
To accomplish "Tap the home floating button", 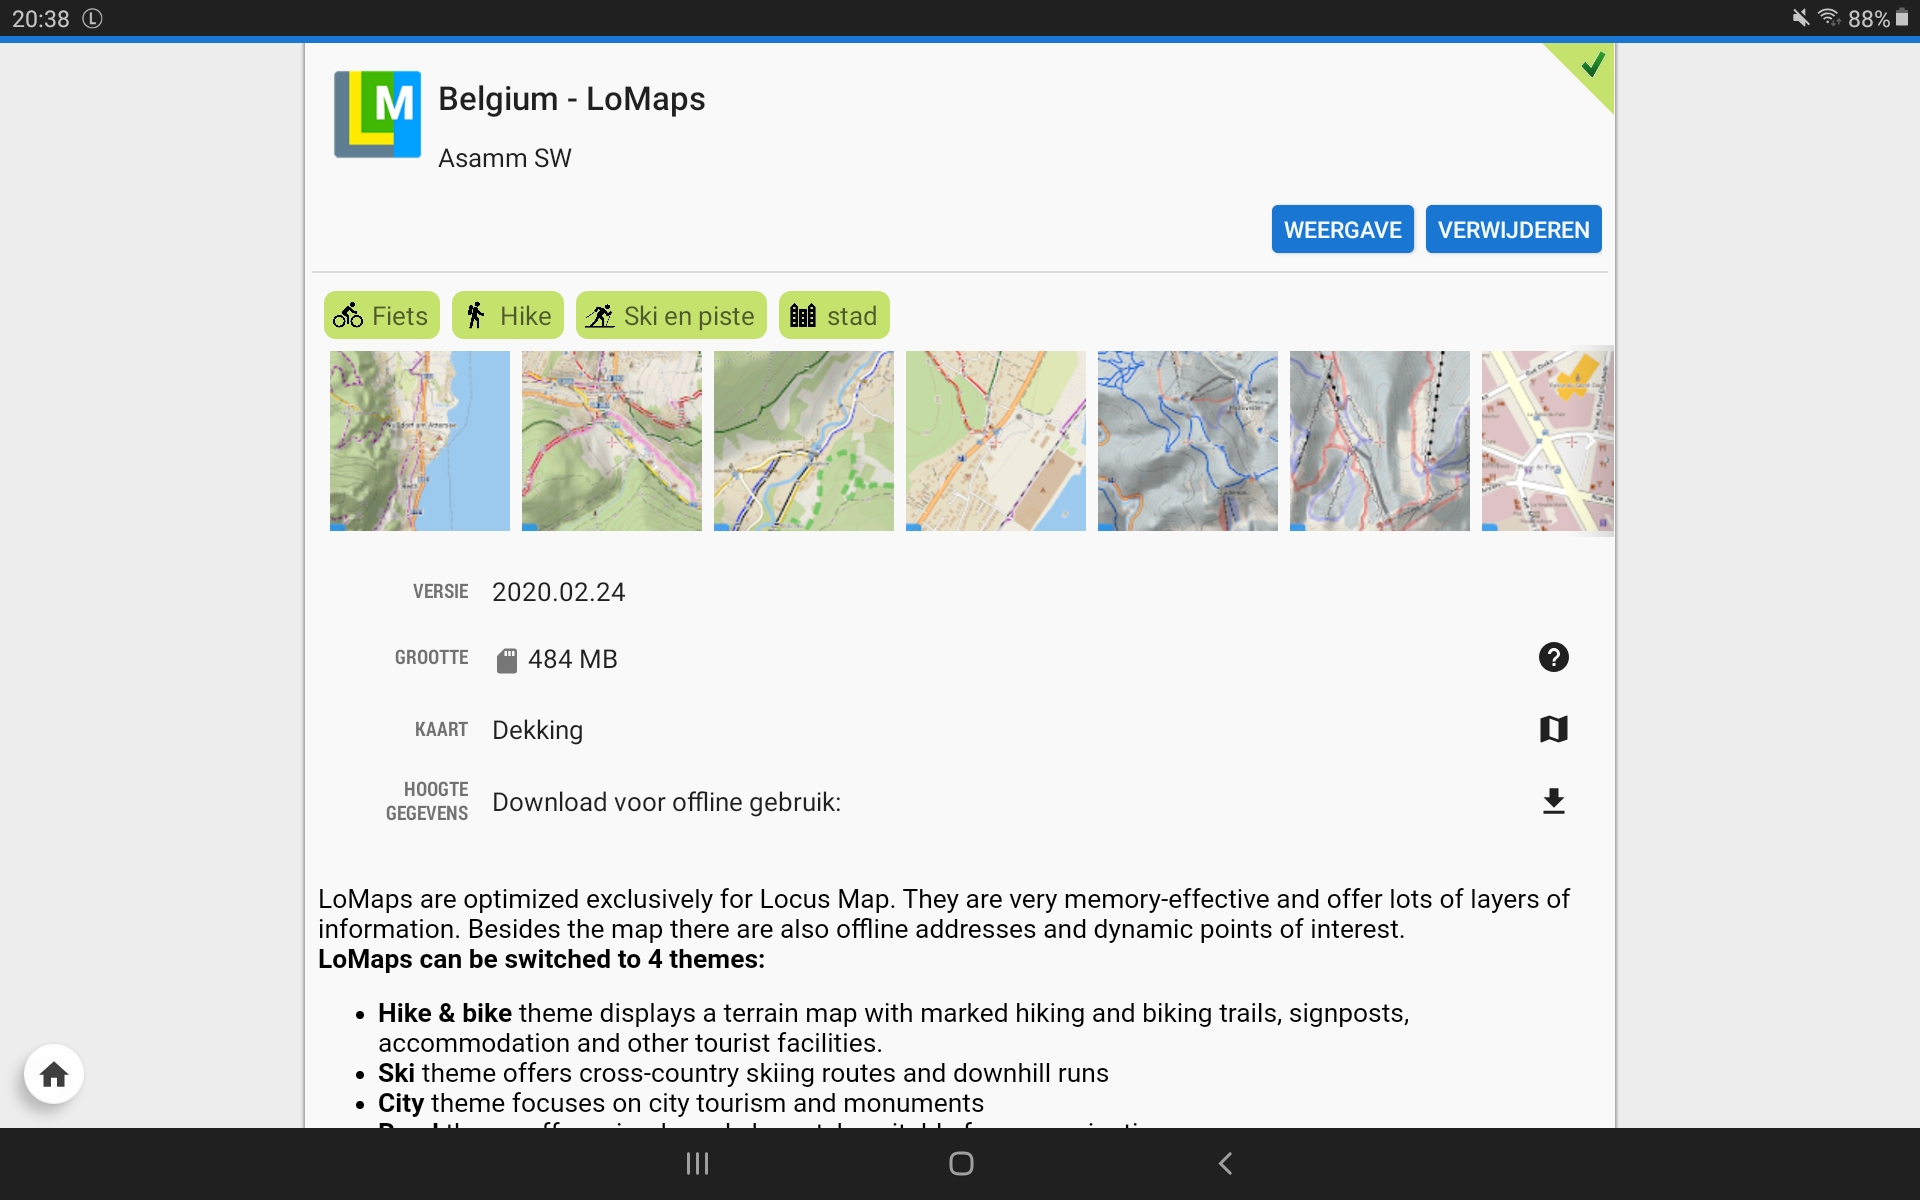I will coord(54,1074).
